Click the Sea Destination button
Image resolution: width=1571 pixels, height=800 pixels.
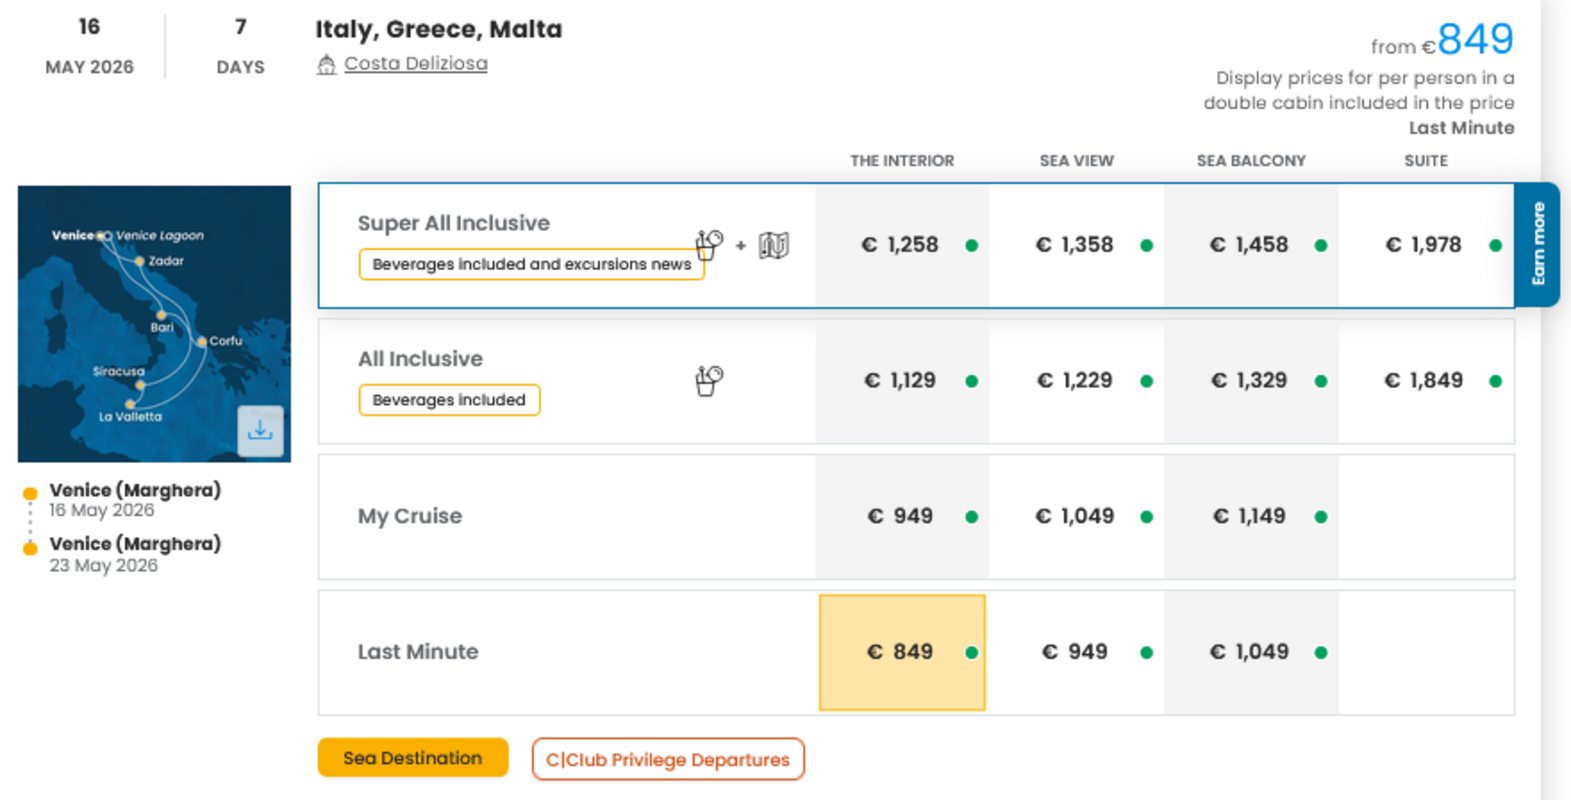point(412,758)
